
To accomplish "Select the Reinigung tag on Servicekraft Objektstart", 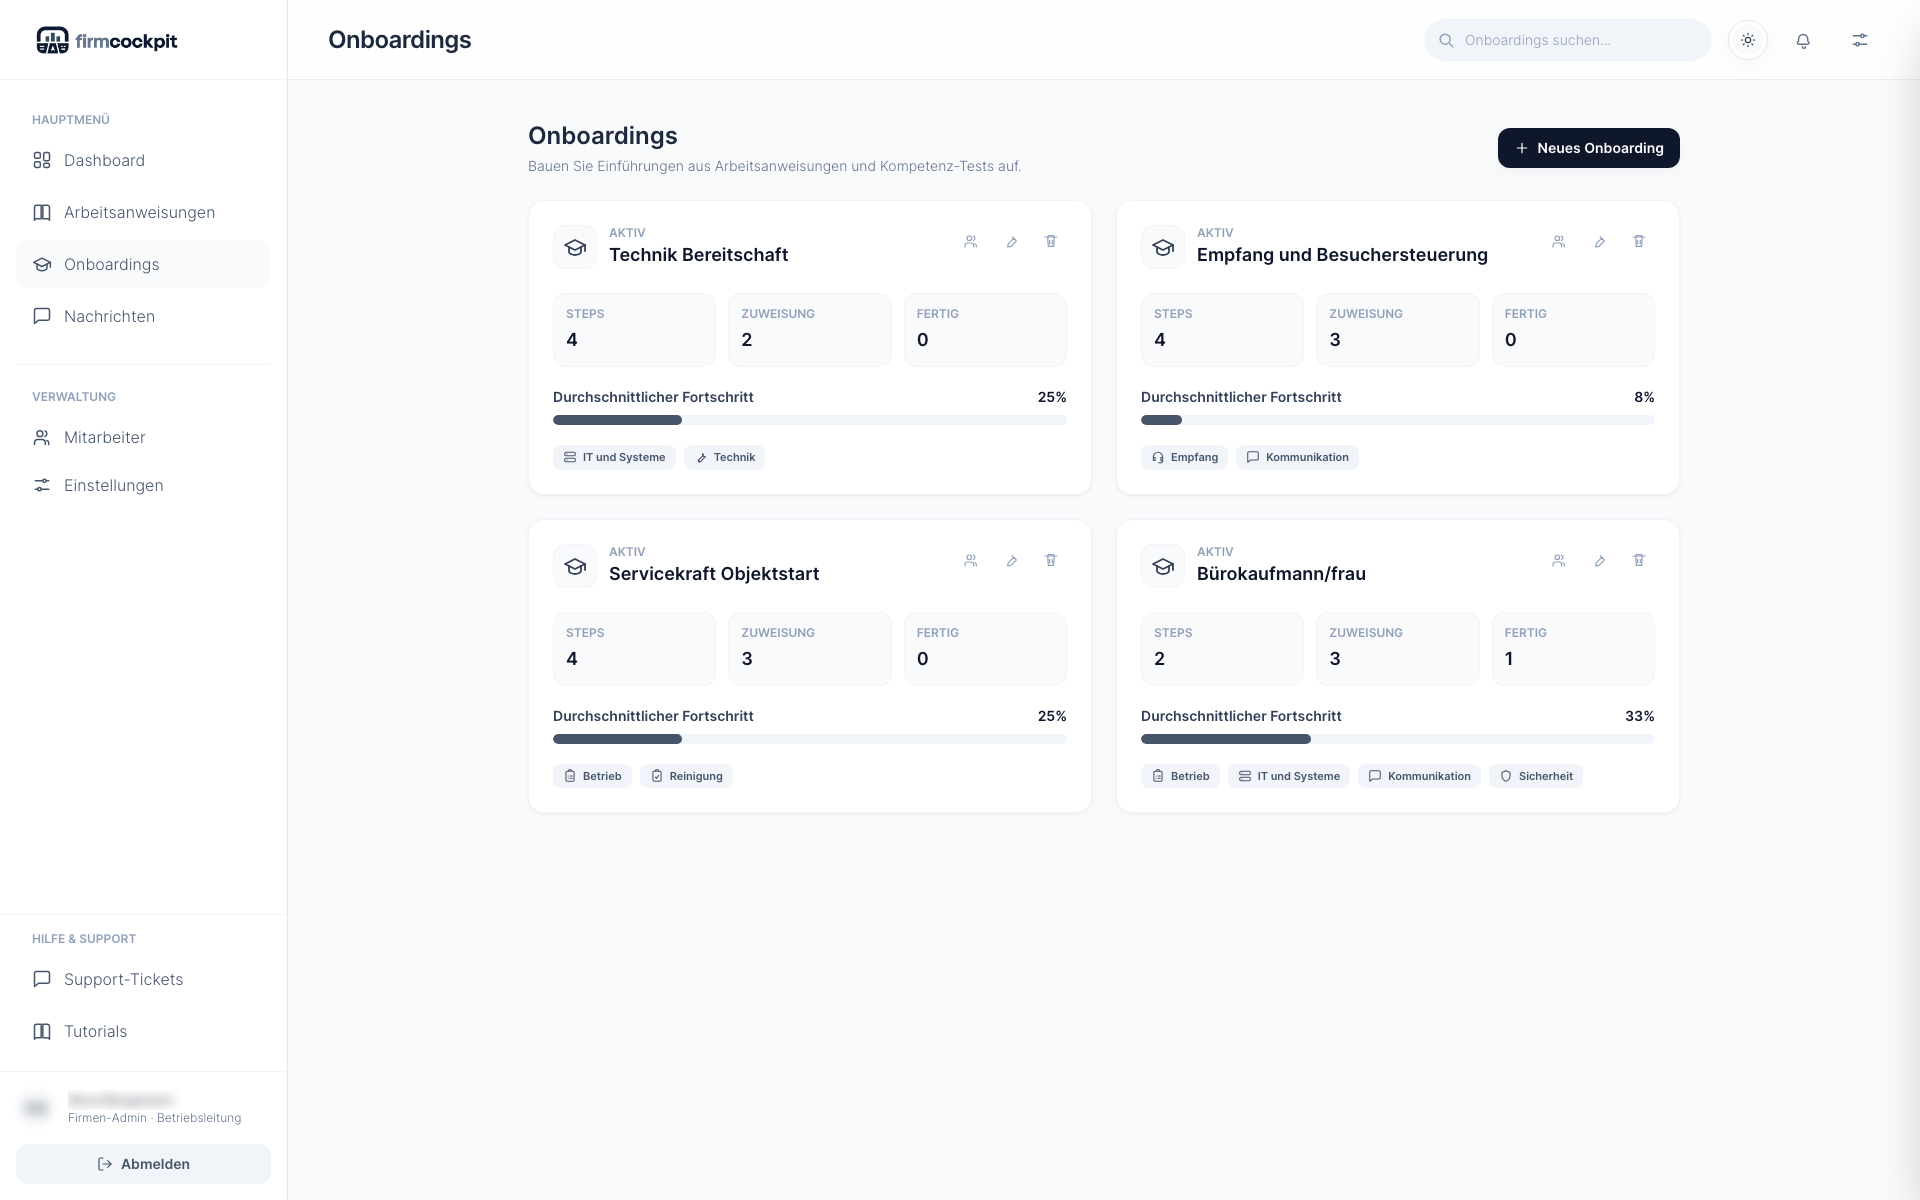I will pos(686,776).
